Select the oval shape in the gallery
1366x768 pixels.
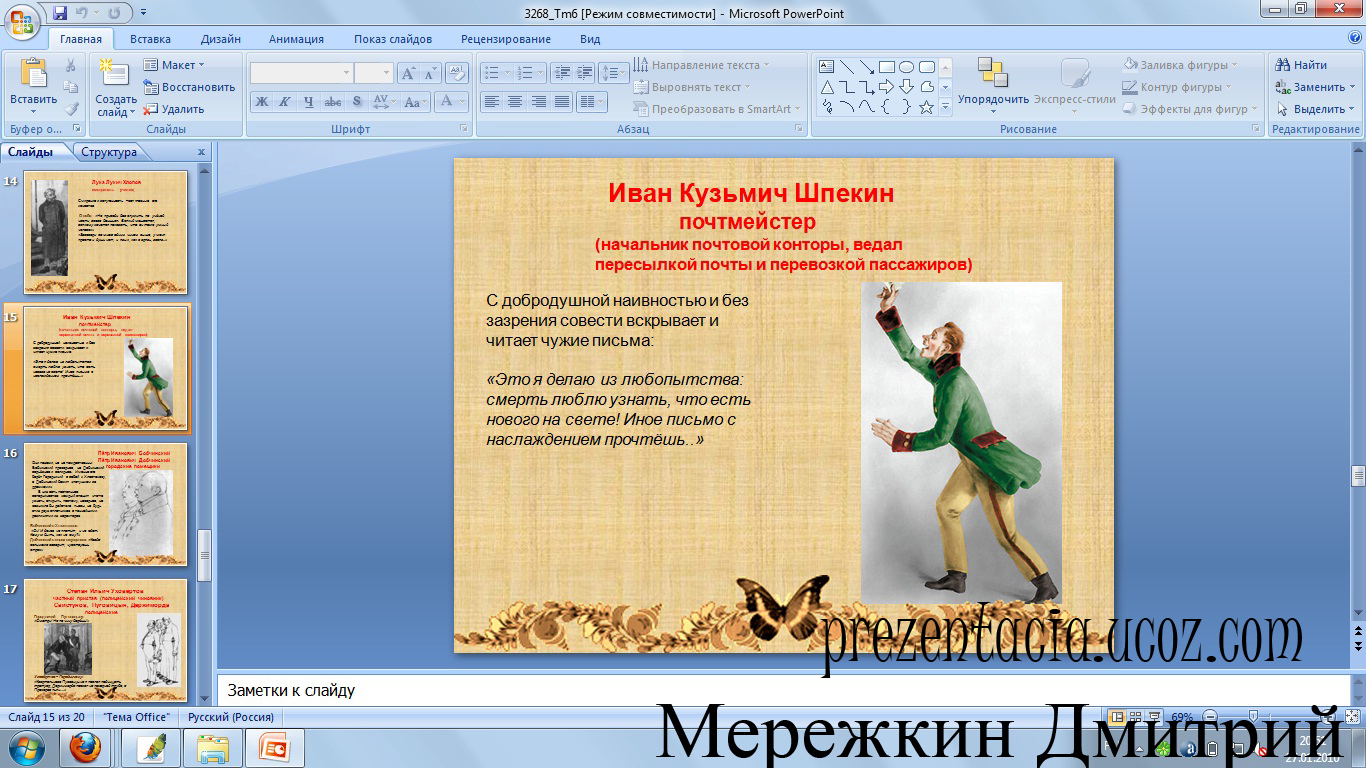coord(906,67)
